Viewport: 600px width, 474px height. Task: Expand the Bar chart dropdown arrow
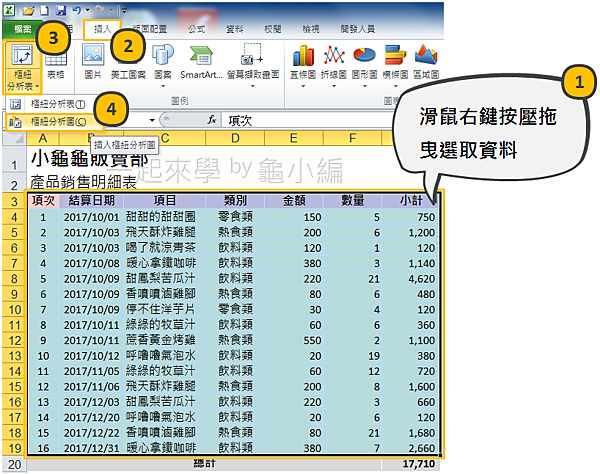(x=395, y=86)
